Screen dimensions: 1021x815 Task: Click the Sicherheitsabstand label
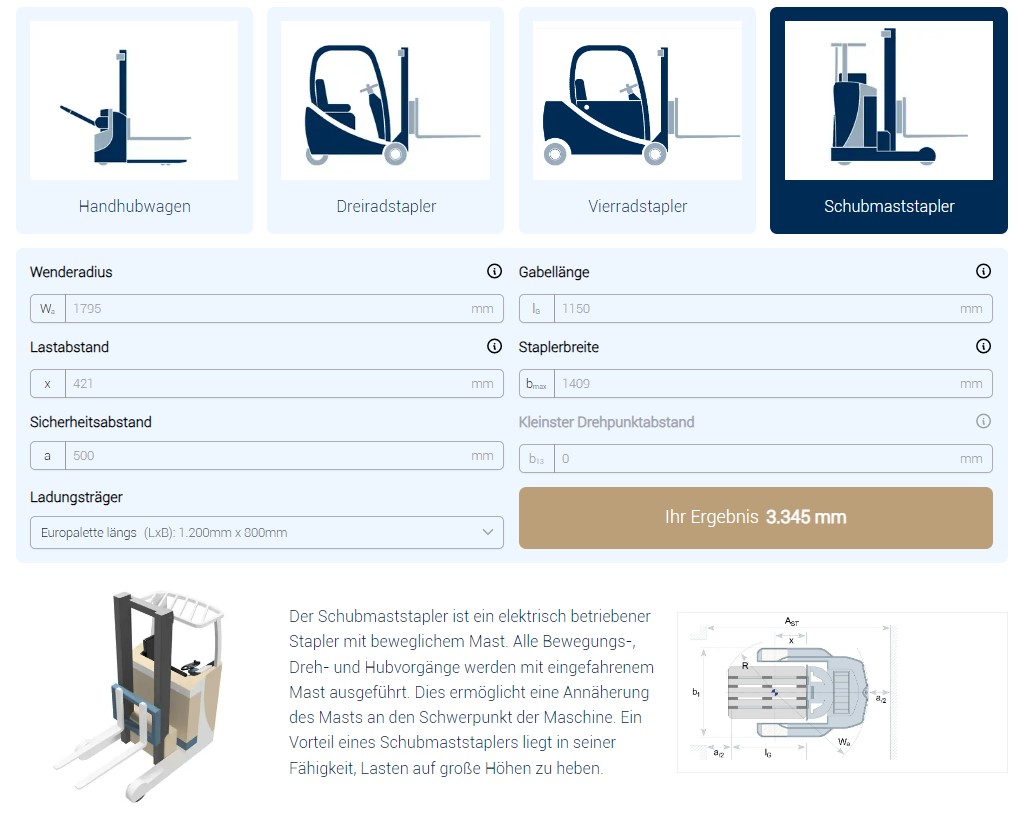pos(91,422)
